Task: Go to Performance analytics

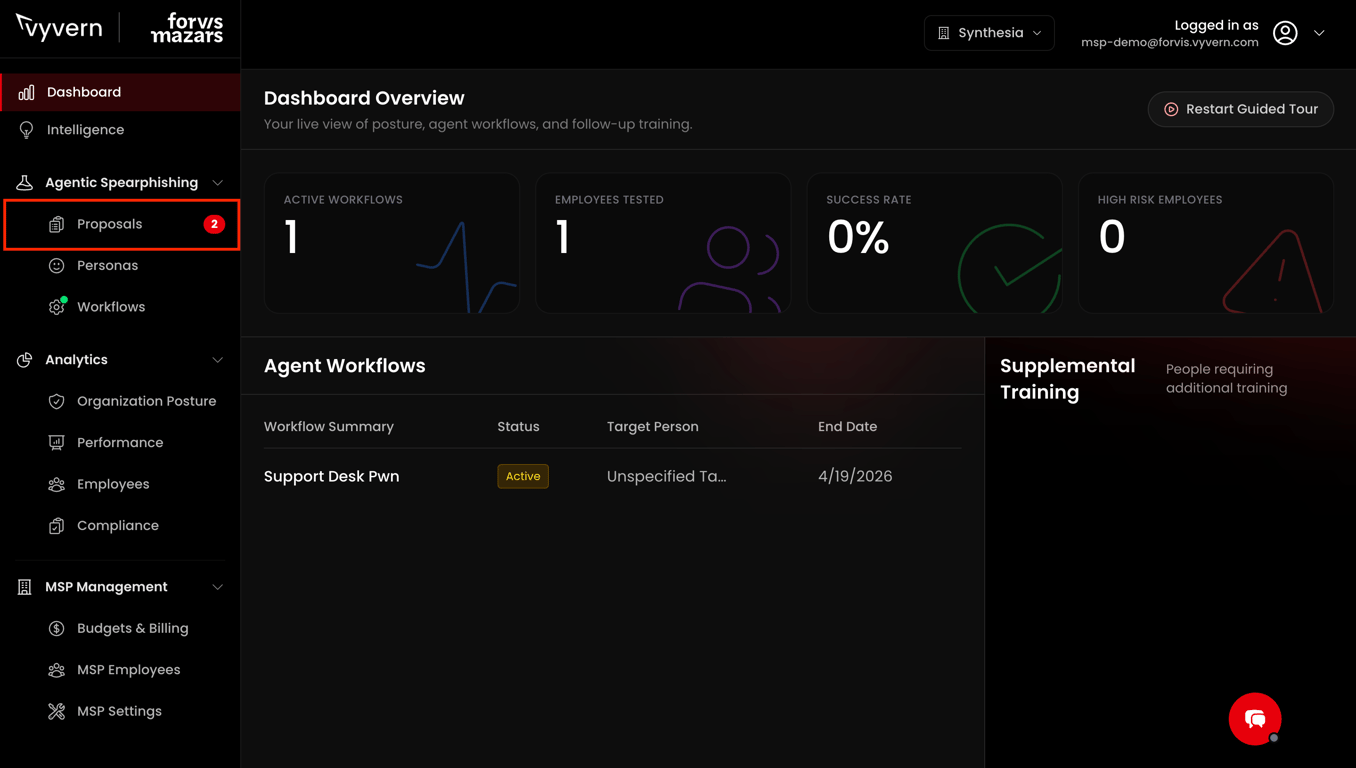Action: [x=122, y=443]
